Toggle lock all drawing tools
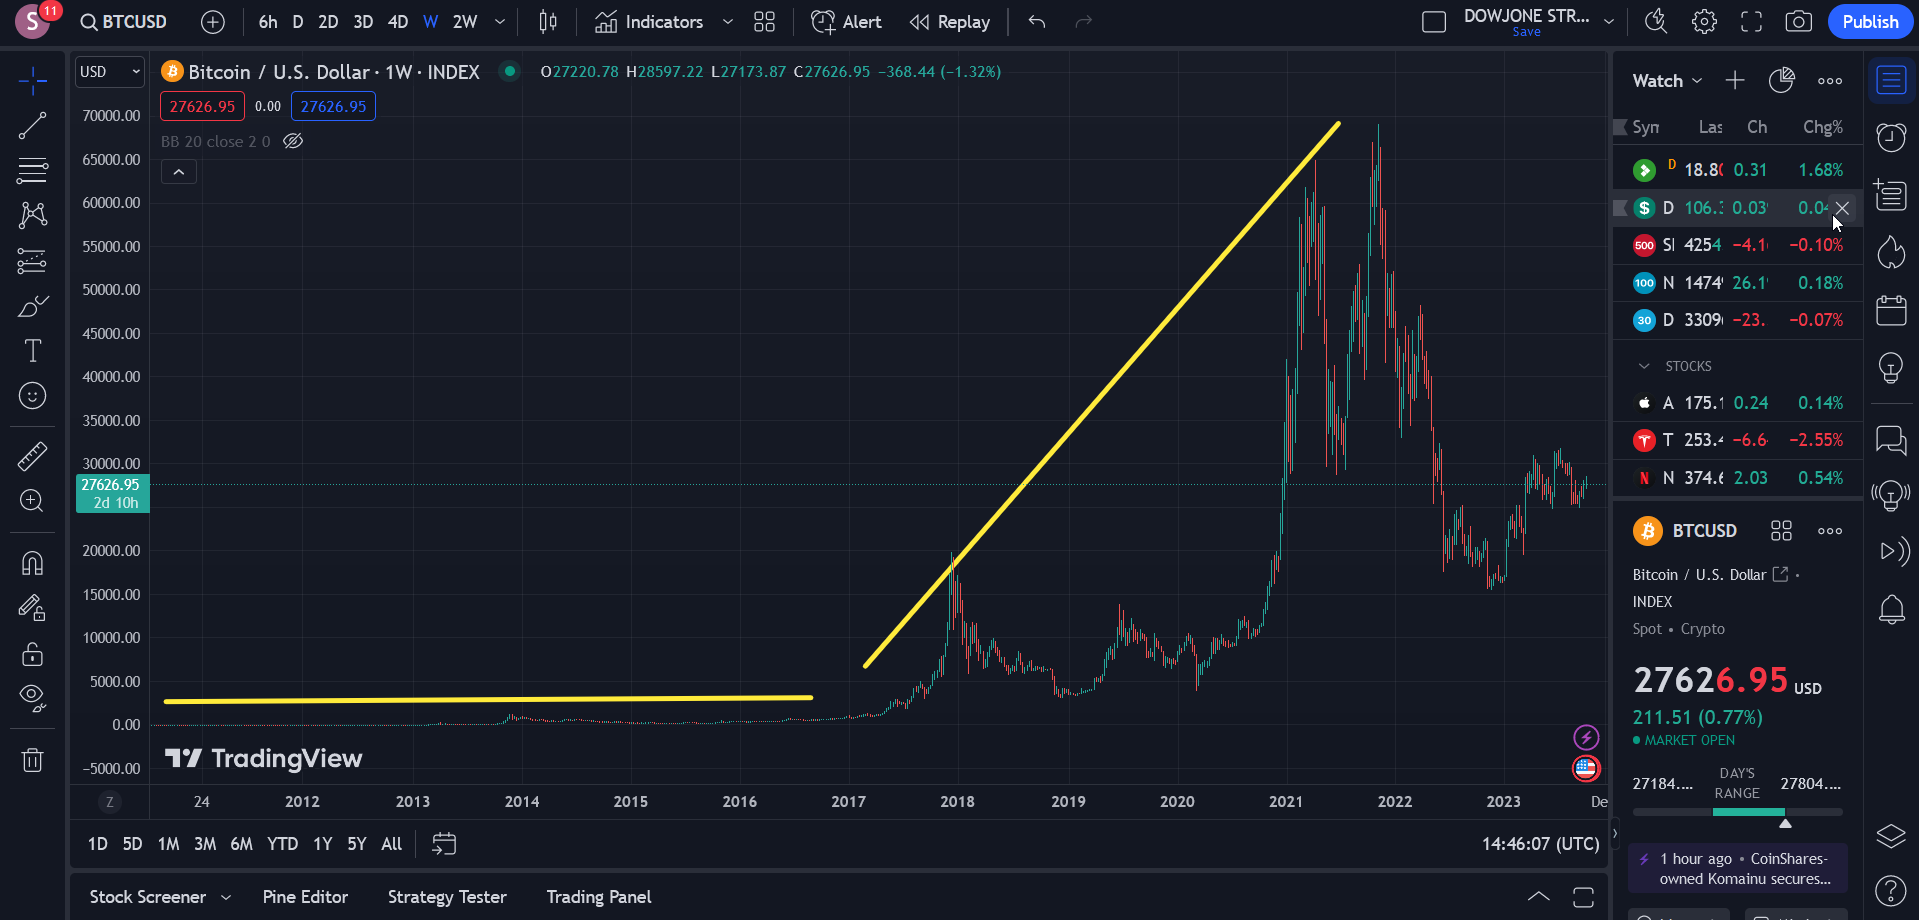 pos(32,654)
